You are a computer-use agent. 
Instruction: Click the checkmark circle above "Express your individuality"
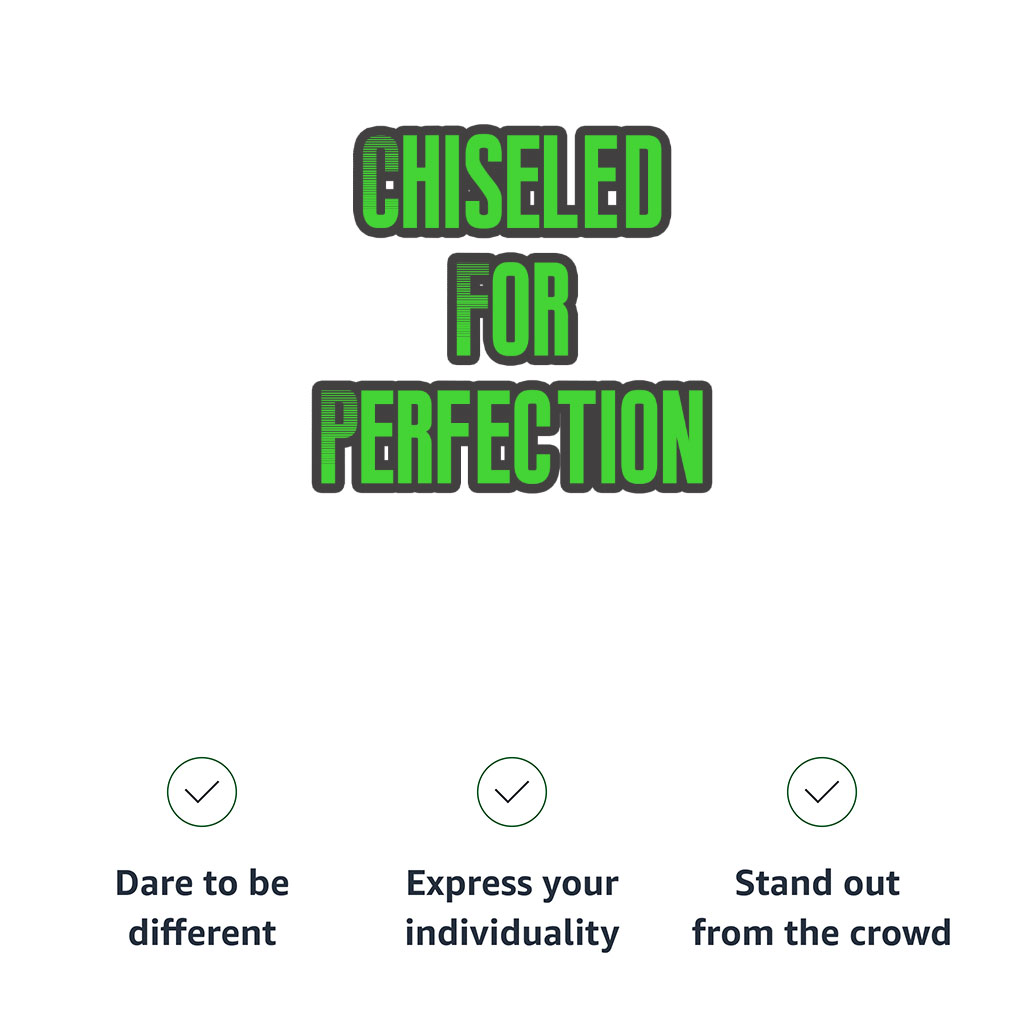512,792
